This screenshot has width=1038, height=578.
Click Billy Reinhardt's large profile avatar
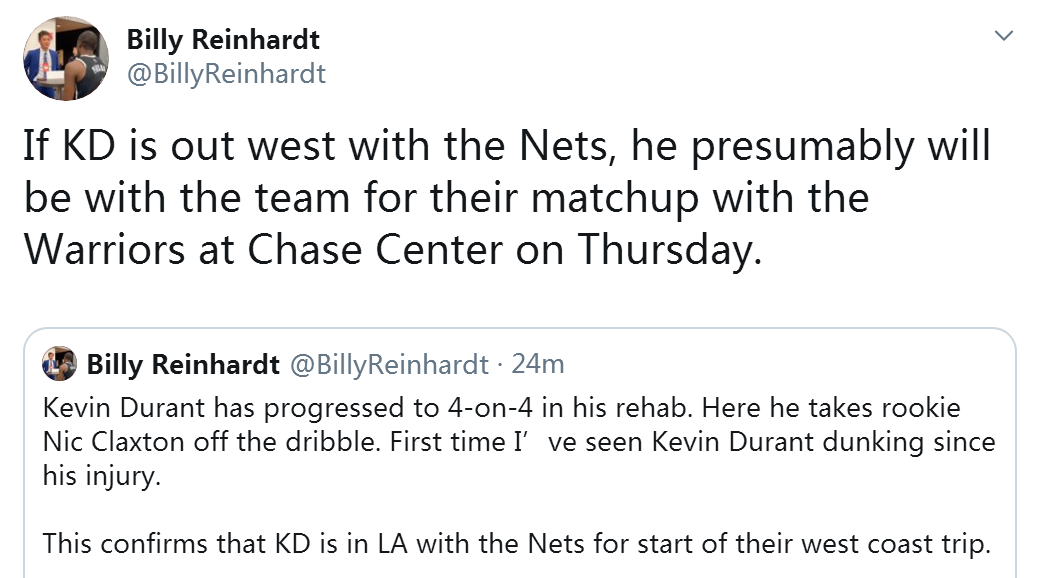click(x=66, y=58)
